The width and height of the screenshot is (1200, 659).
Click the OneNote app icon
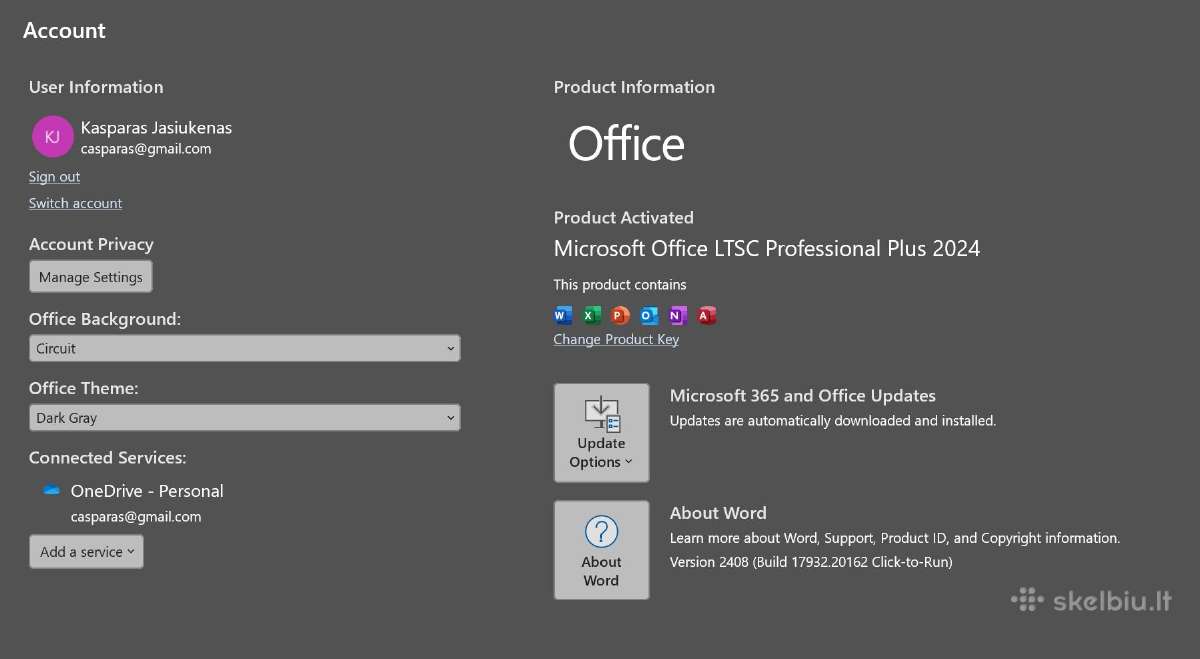tap(678, 316)
